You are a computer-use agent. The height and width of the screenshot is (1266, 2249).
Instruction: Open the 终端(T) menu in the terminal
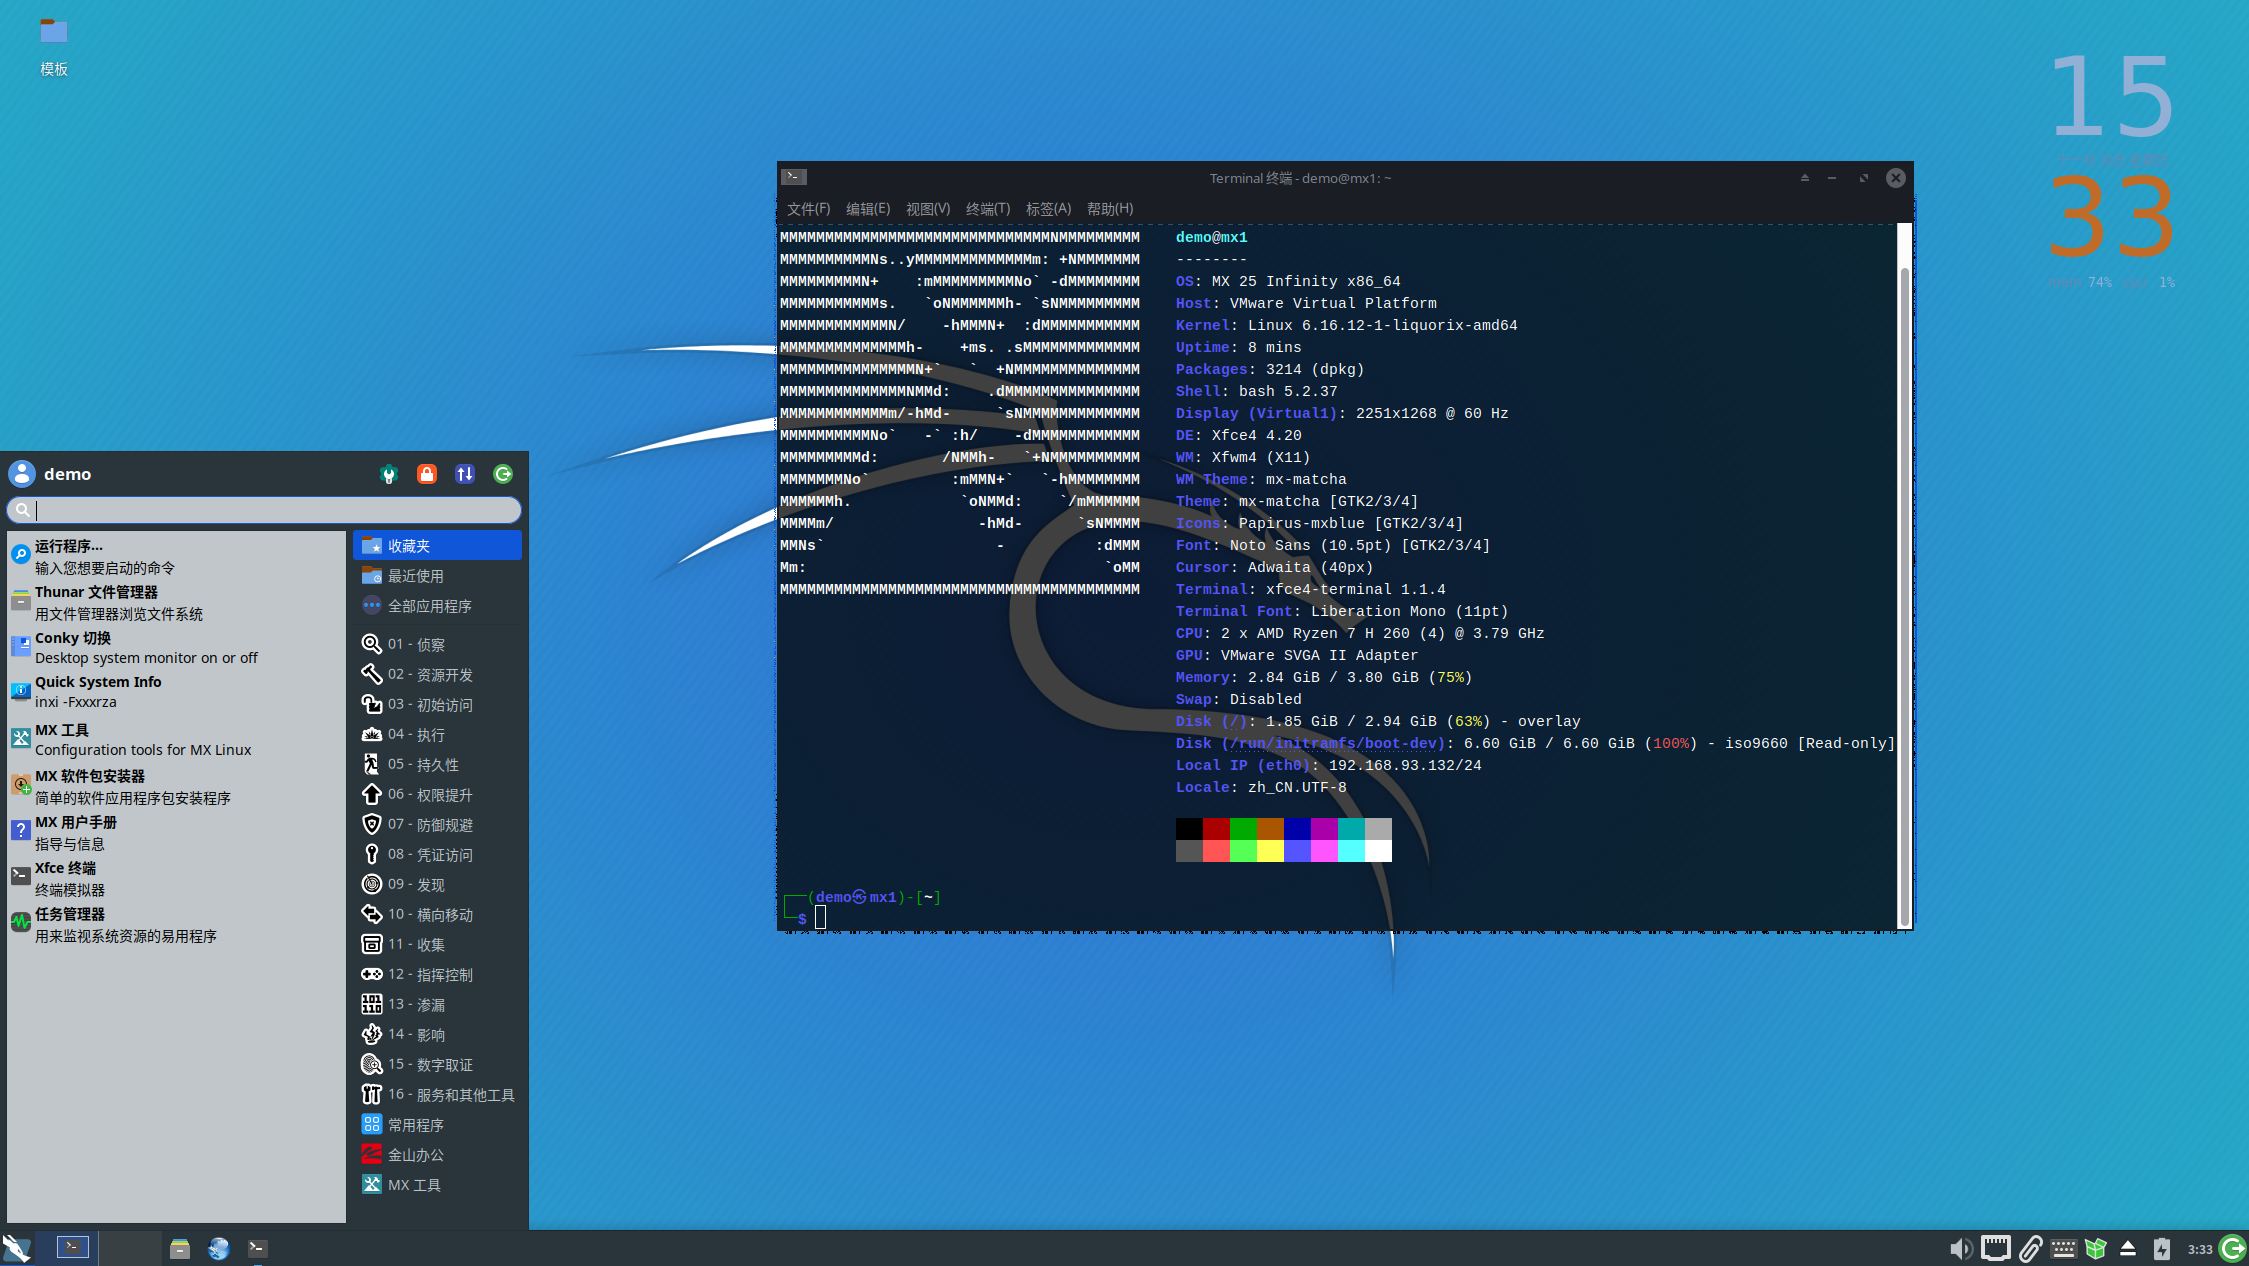point(987,209)
